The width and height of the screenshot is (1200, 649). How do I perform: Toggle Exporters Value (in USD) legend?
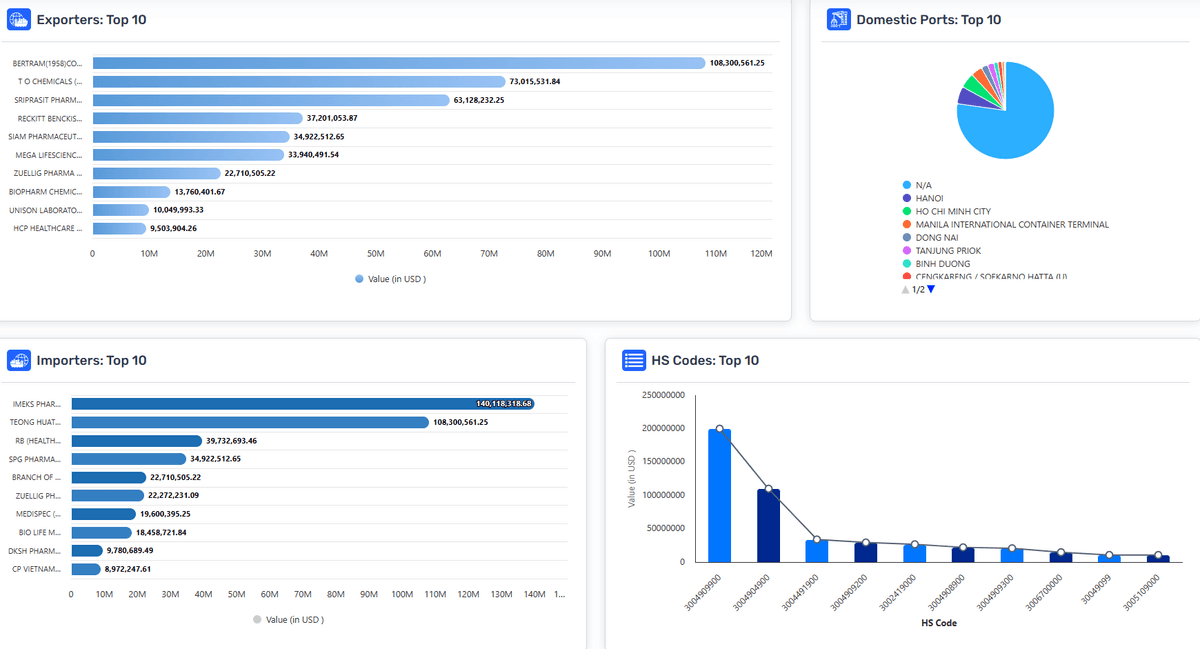(390, 279)
